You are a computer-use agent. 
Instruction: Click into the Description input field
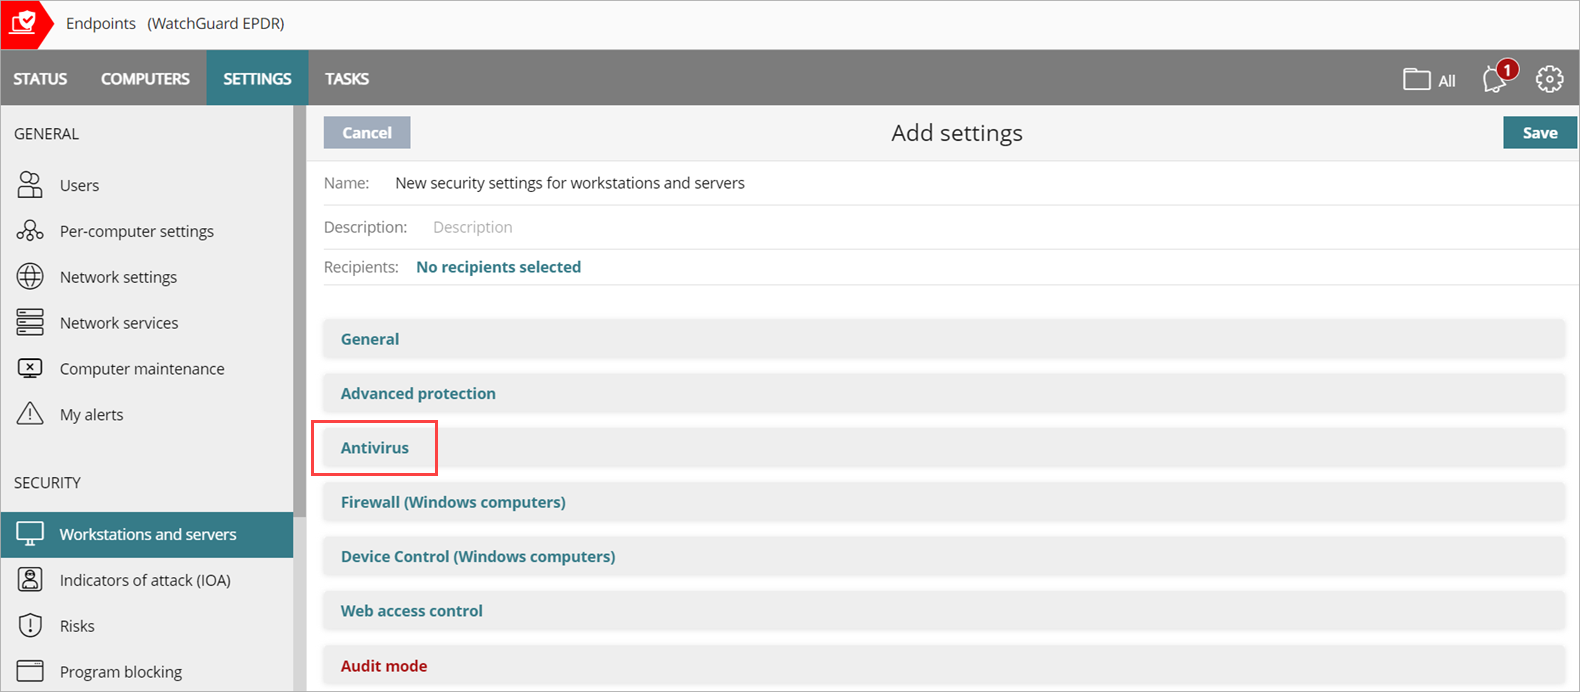tap(700, 227)
